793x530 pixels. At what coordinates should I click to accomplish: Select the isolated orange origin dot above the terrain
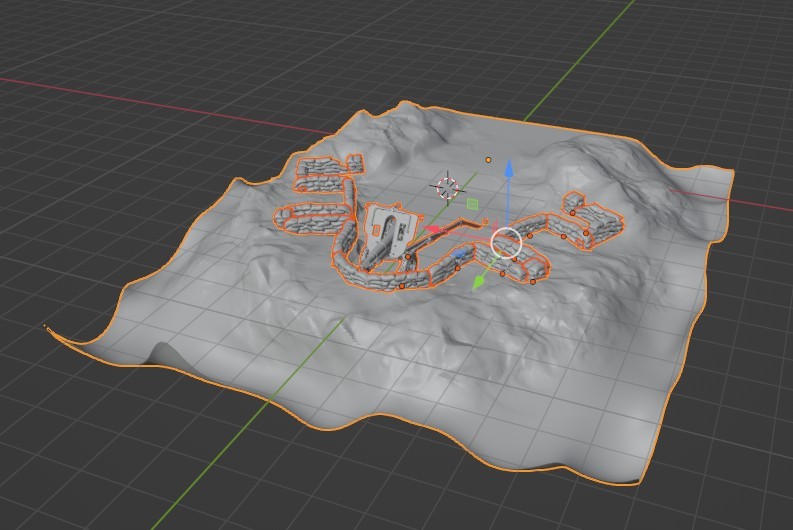pyautogui.click(x=488, y=160)
